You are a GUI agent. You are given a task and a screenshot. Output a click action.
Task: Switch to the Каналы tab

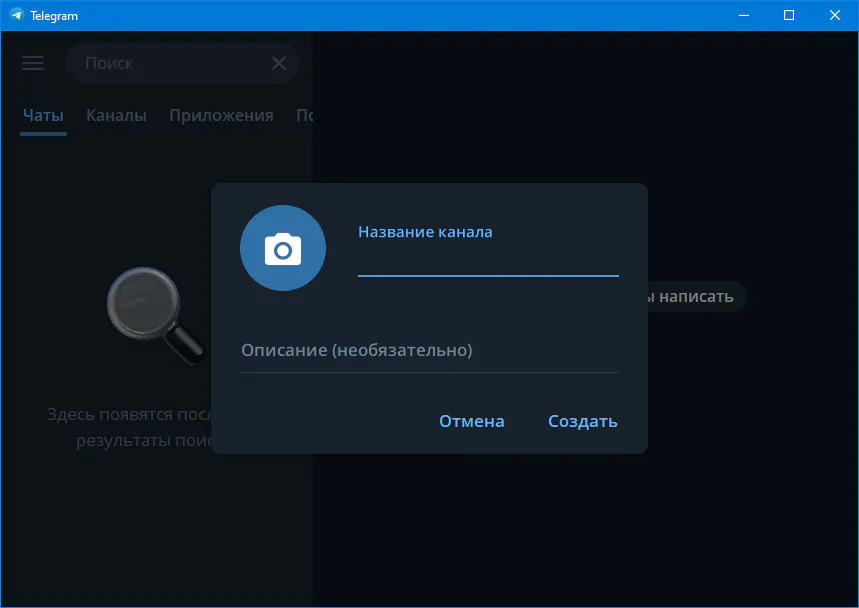116,115
